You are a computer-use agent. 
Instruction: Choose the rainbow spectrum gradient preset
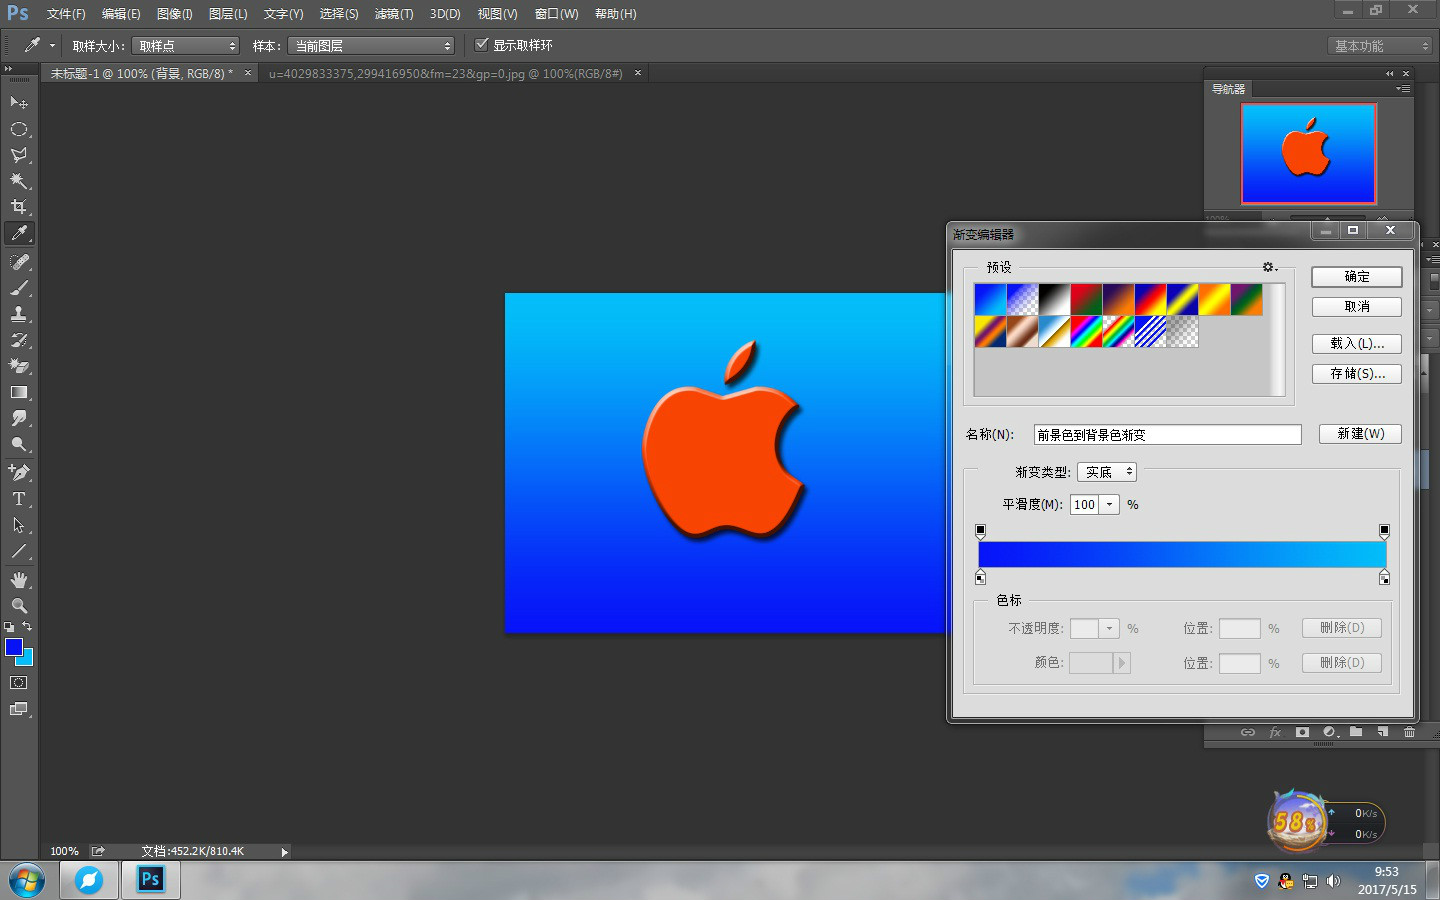pyautogui.click(x=1086, y=332)
